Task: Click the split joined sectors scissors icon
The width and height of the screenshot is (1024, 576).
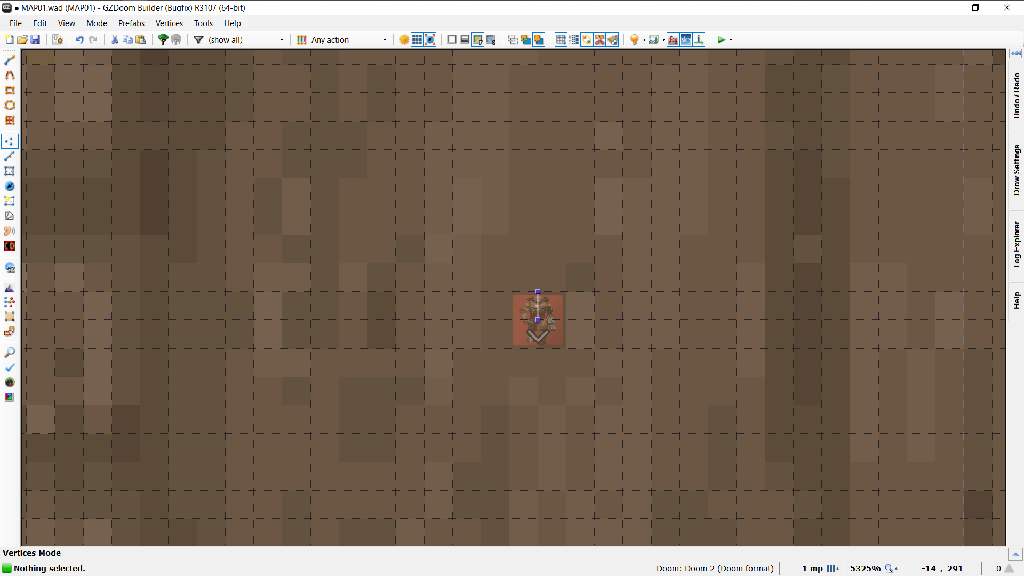Action: [x=600, y=40]
